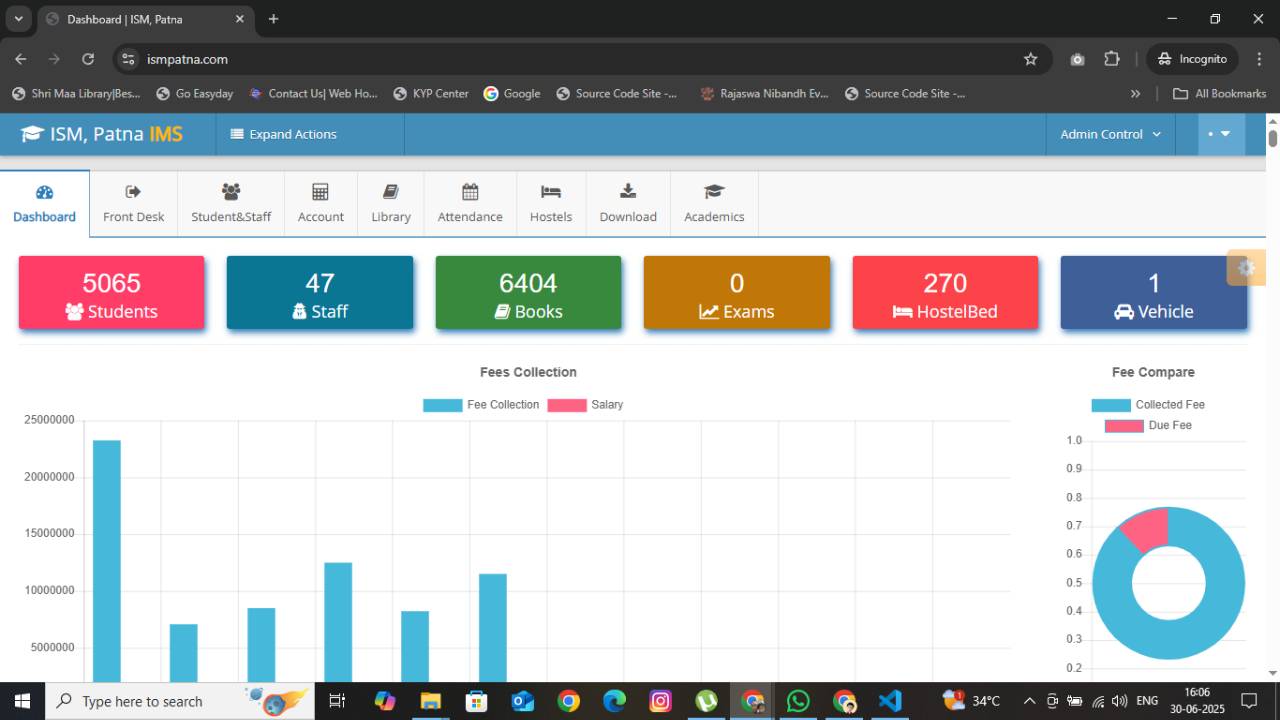Click the Front Desk icon

pos(133,192)
